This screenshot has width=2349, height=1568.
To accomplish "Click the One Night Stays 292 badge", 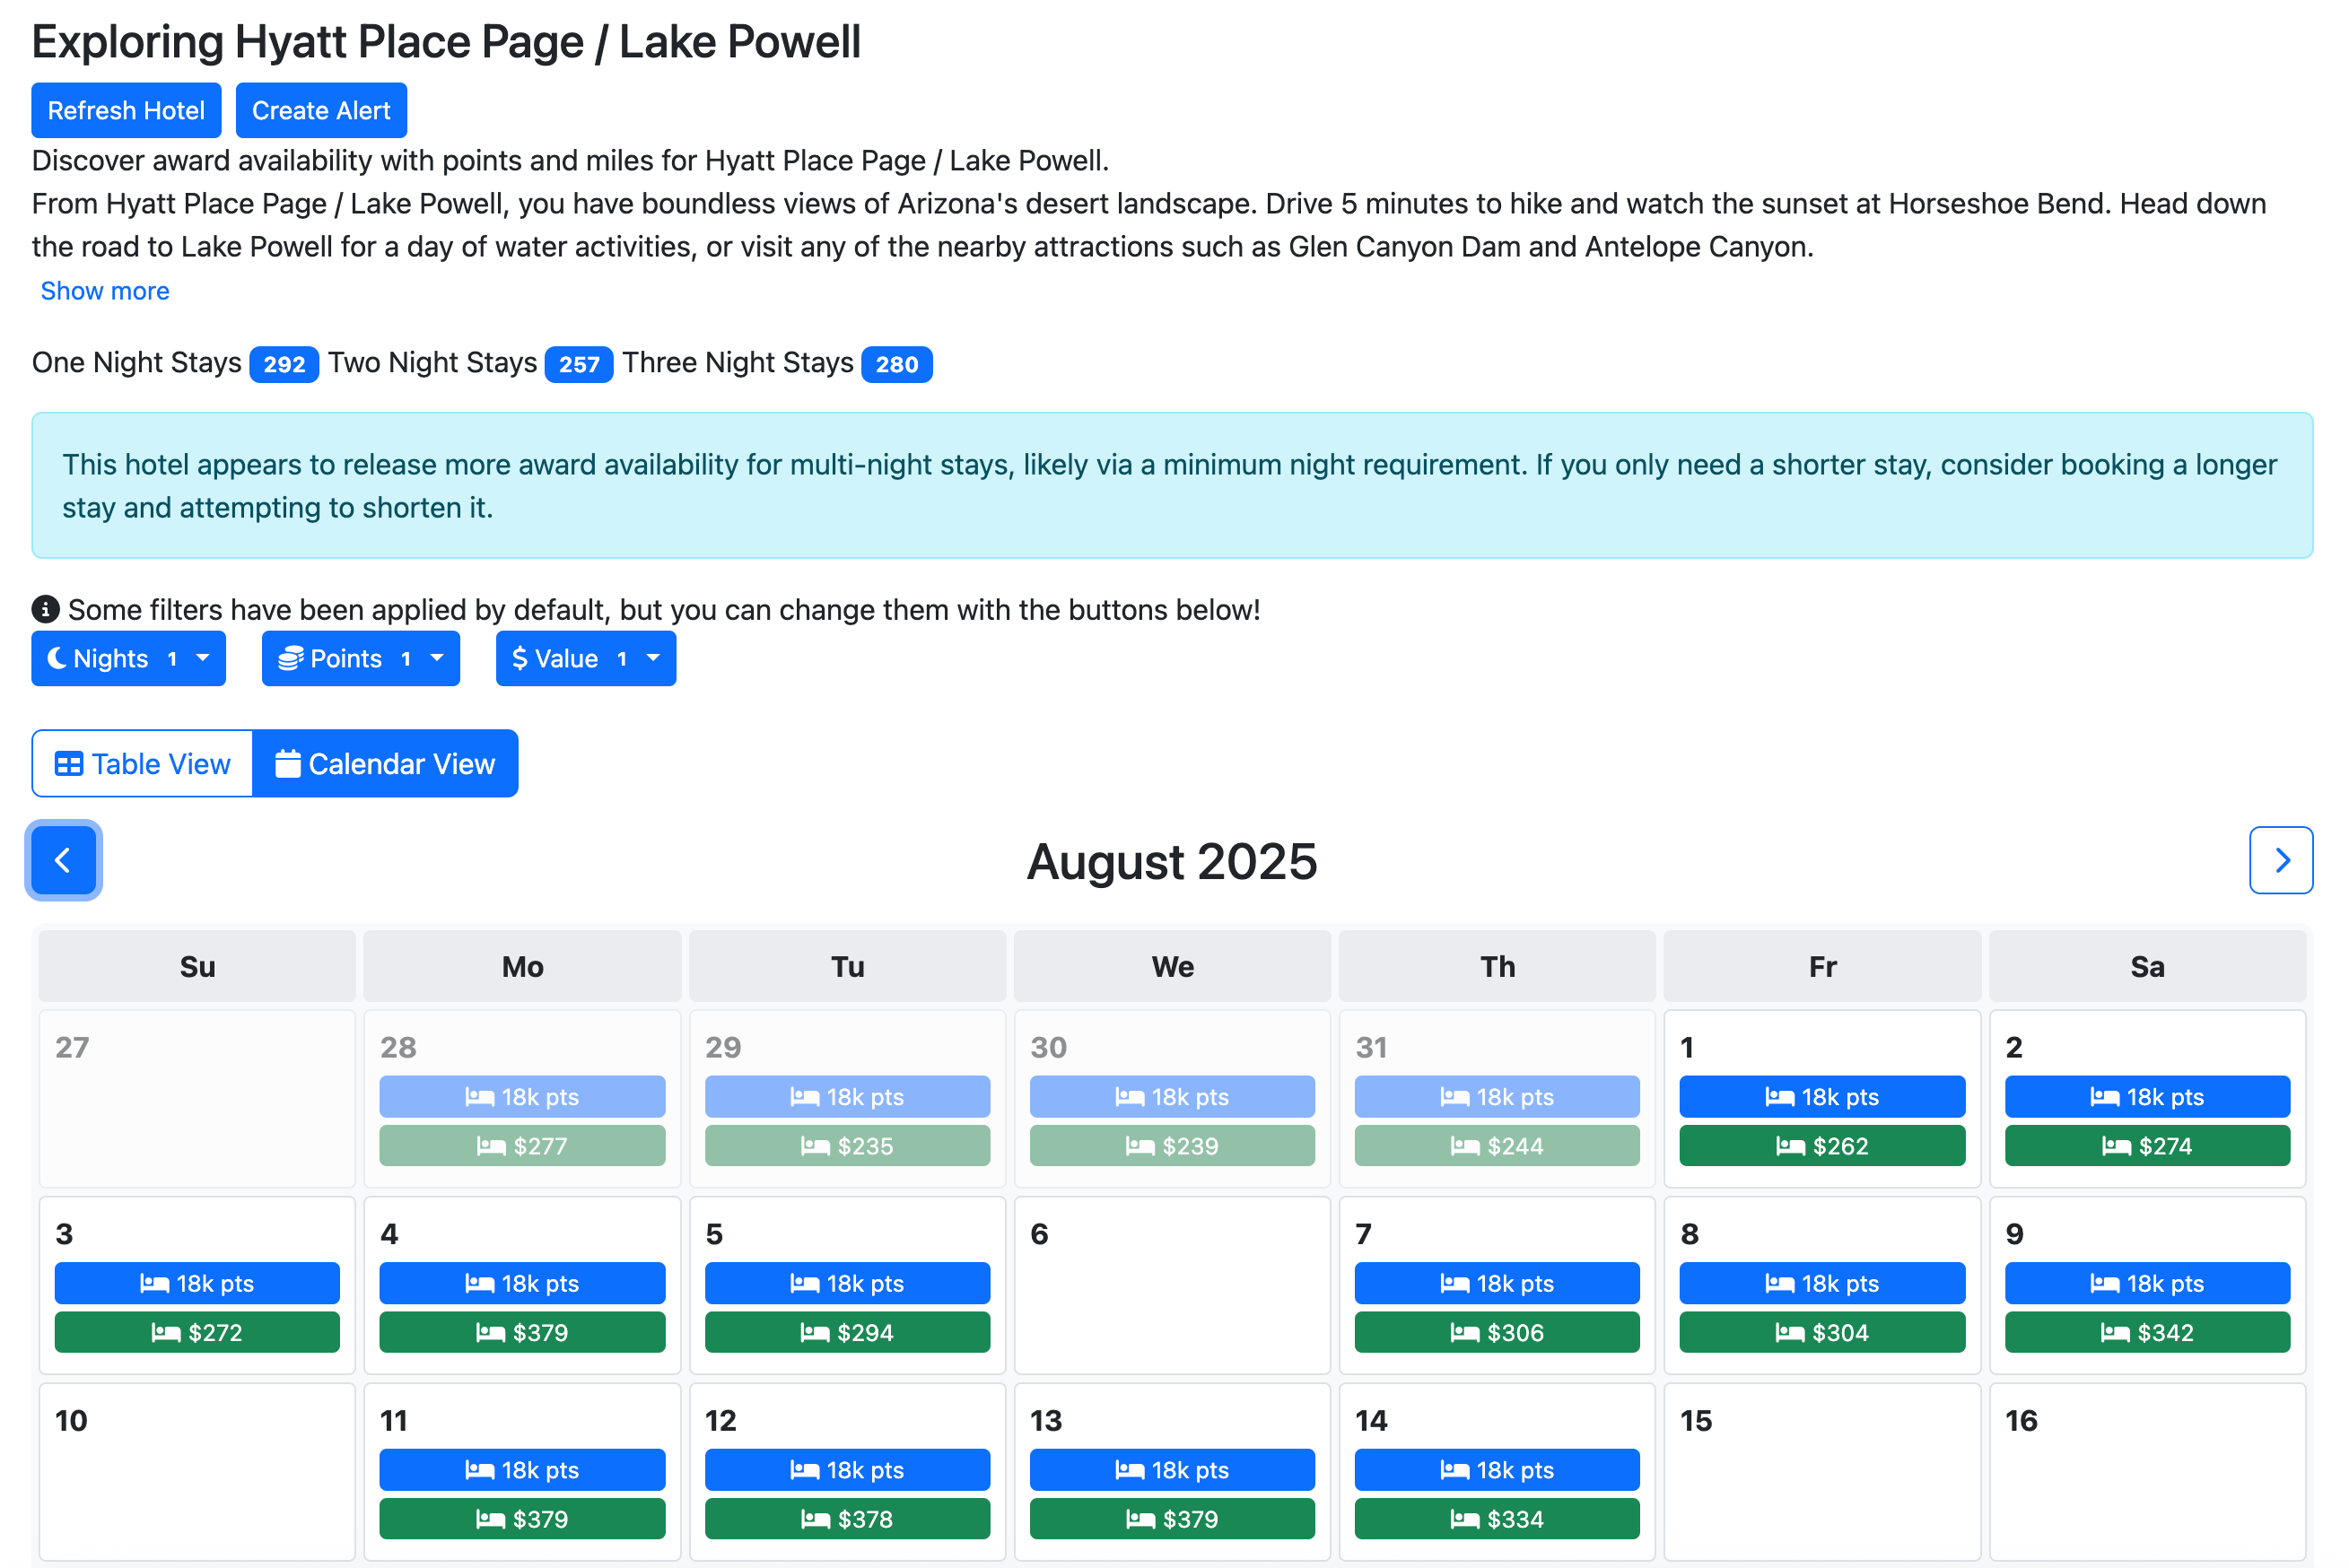I will point(284,364).
